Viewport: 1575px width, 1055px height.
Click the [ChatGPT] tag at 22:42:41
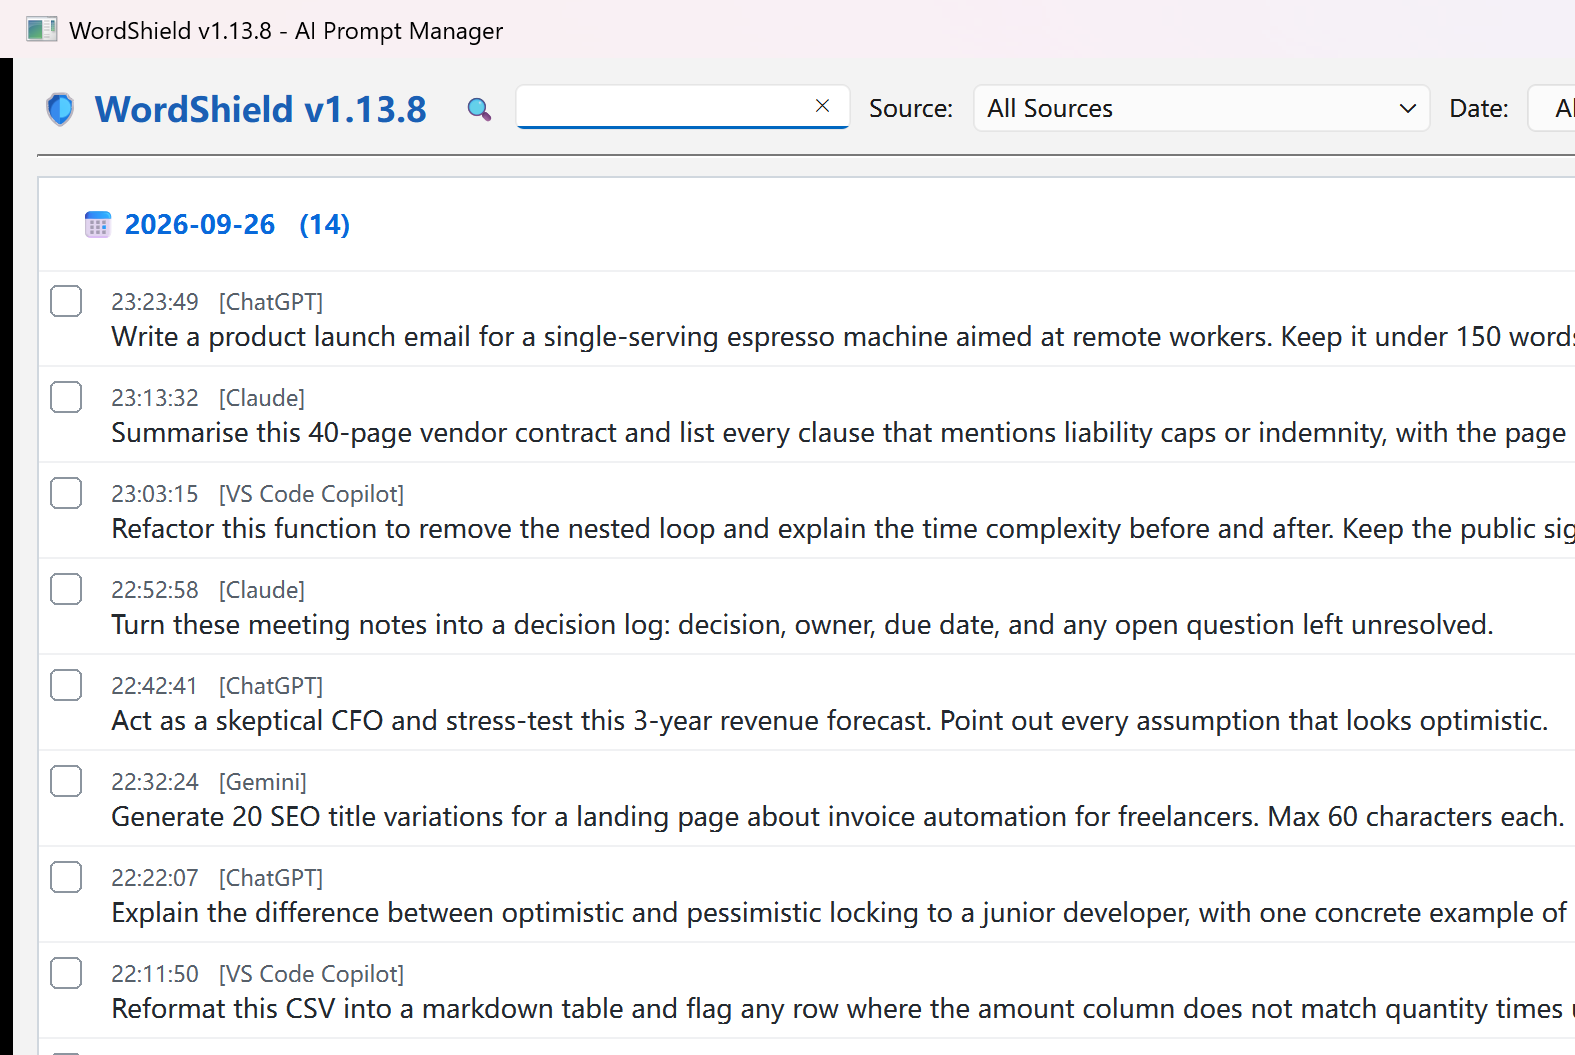(271, 686)
